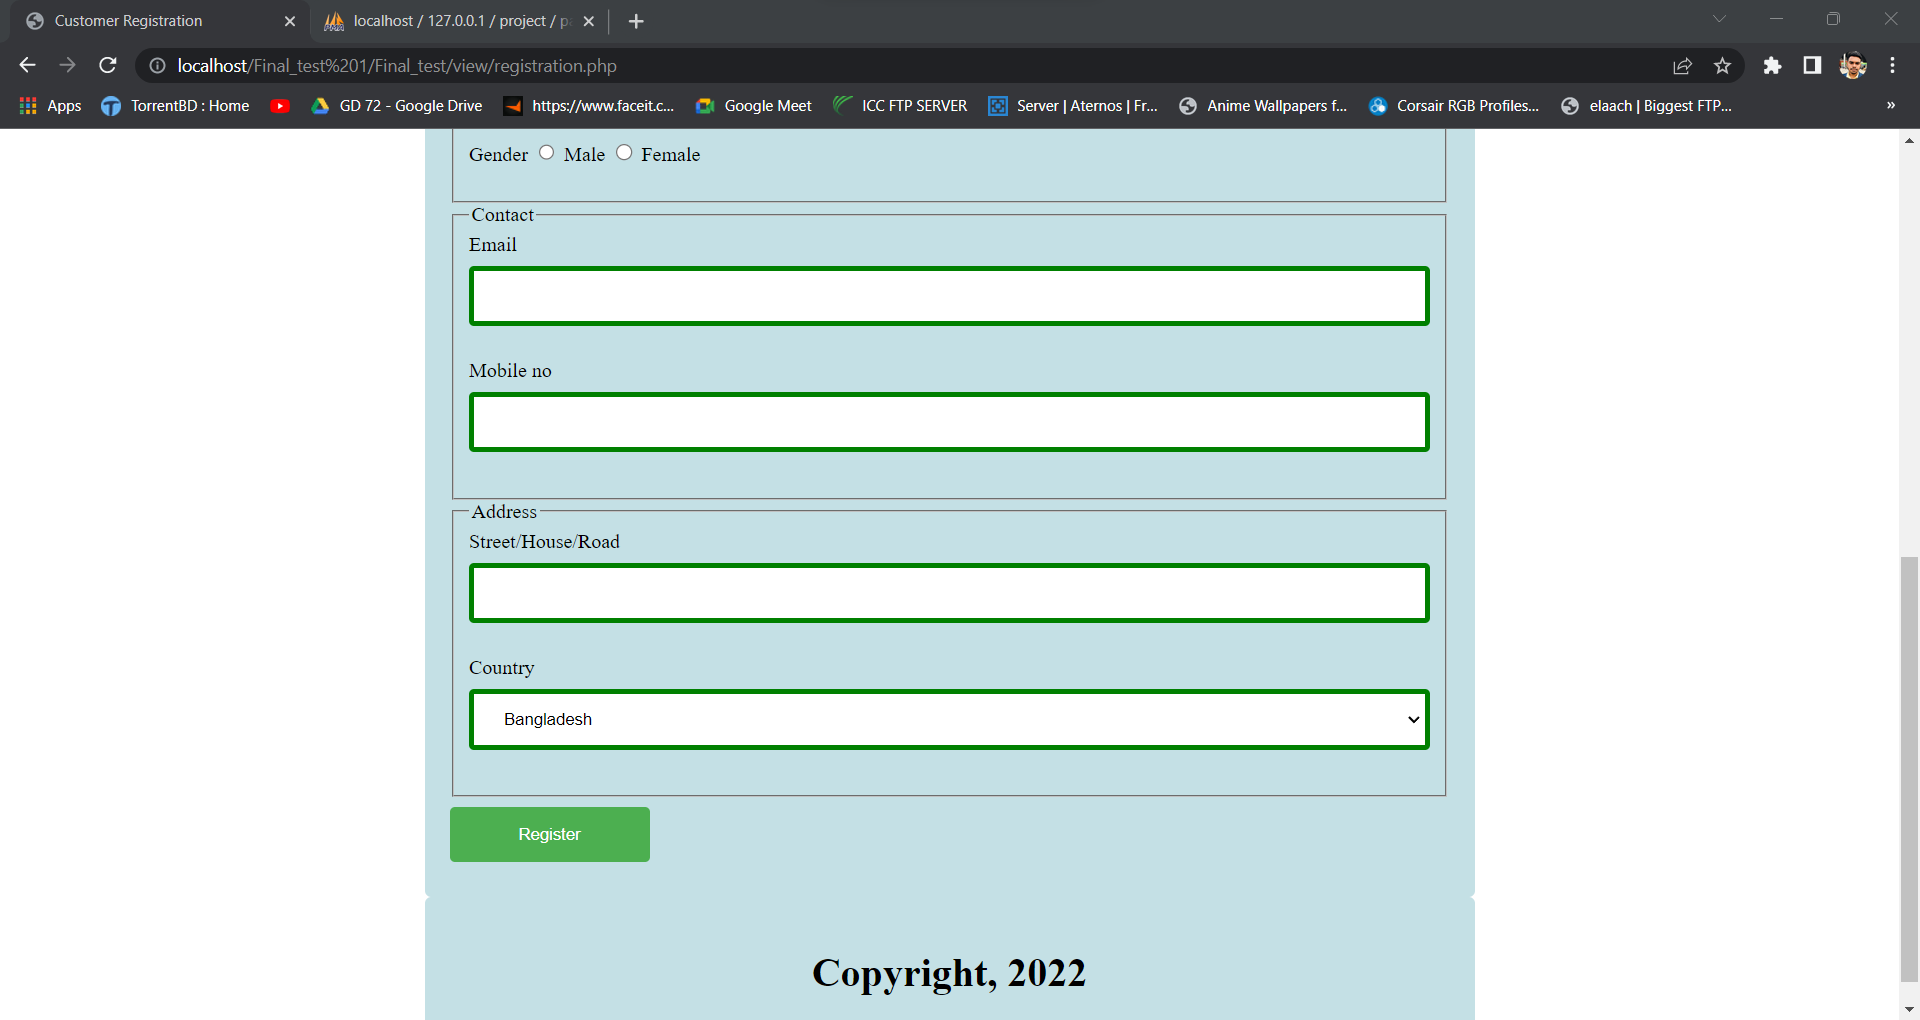Open the Chrome three-dot menu

pos(1892,65)
